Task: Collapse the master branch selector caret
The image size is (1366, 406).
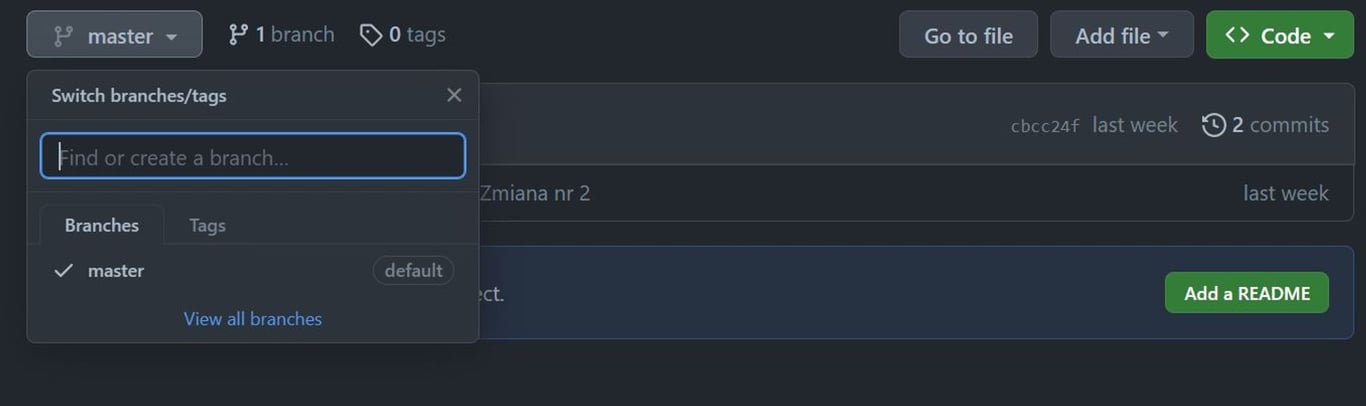Action: coord(171,37)
